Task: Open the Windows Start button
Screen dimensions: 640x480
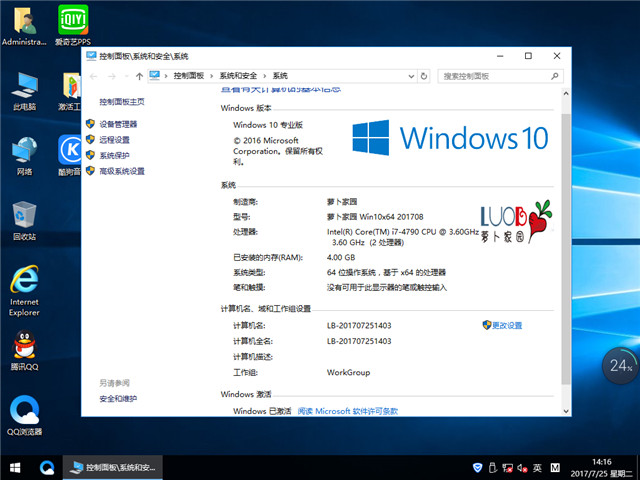Action: point(15,468)
